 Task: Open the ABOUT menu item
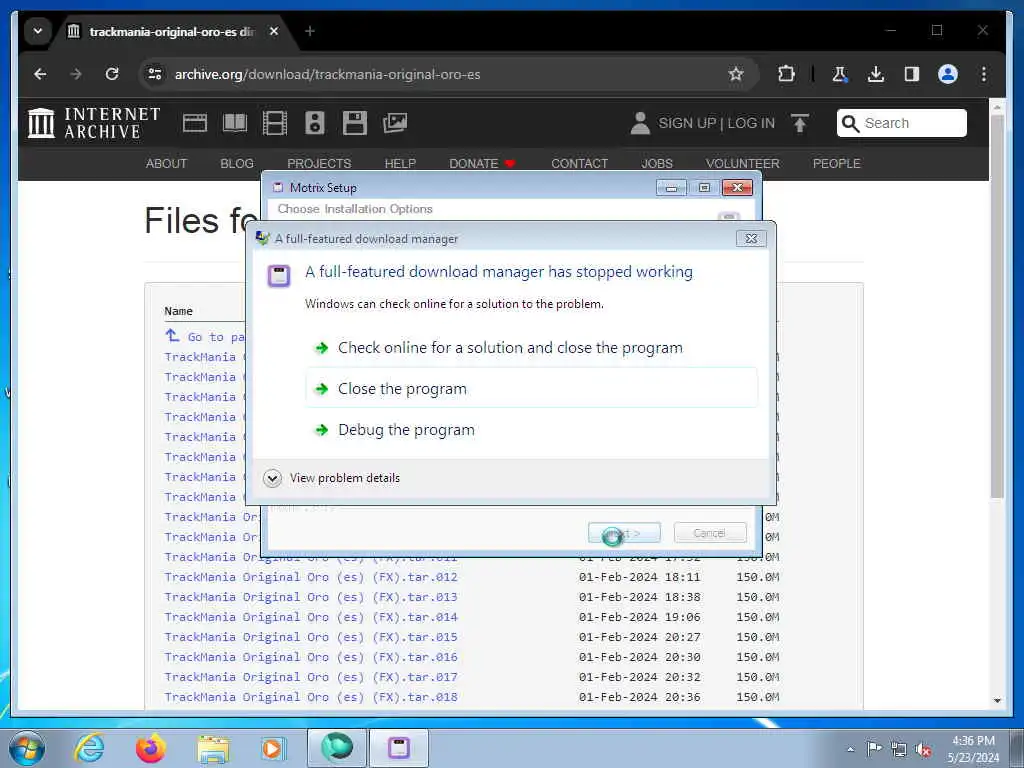pyautogui.click(x=166, y=163)
